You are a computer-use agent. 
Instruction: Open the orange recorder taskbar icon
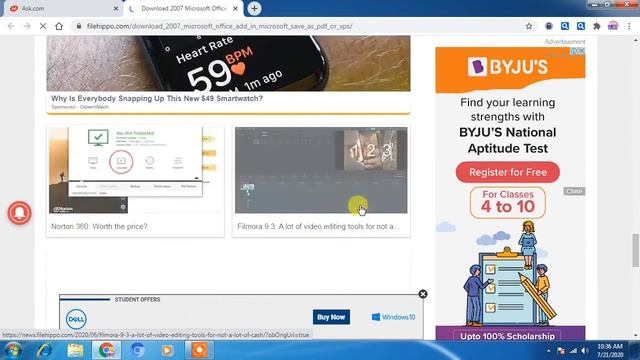(x=200, y=350)
